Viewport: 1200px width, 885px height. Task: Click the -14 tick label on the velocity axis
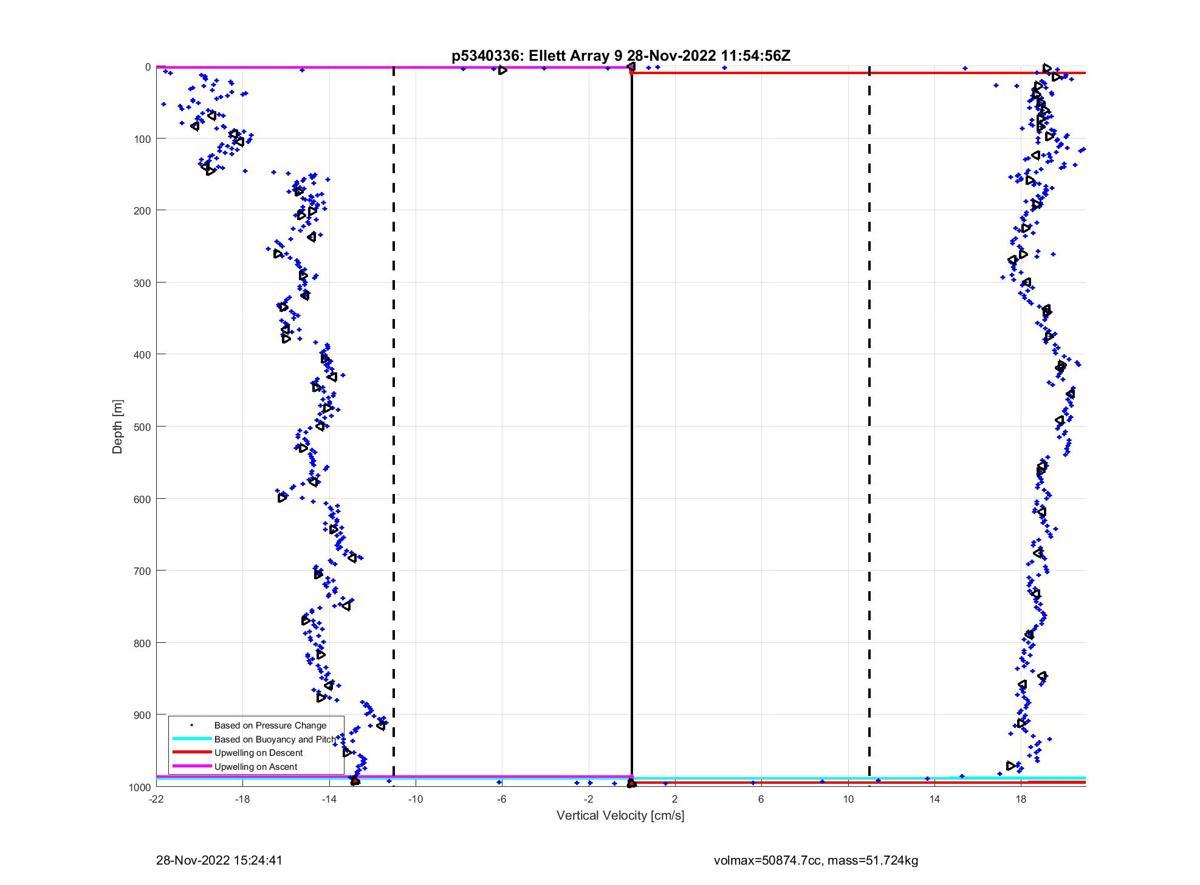click(329, 799)
